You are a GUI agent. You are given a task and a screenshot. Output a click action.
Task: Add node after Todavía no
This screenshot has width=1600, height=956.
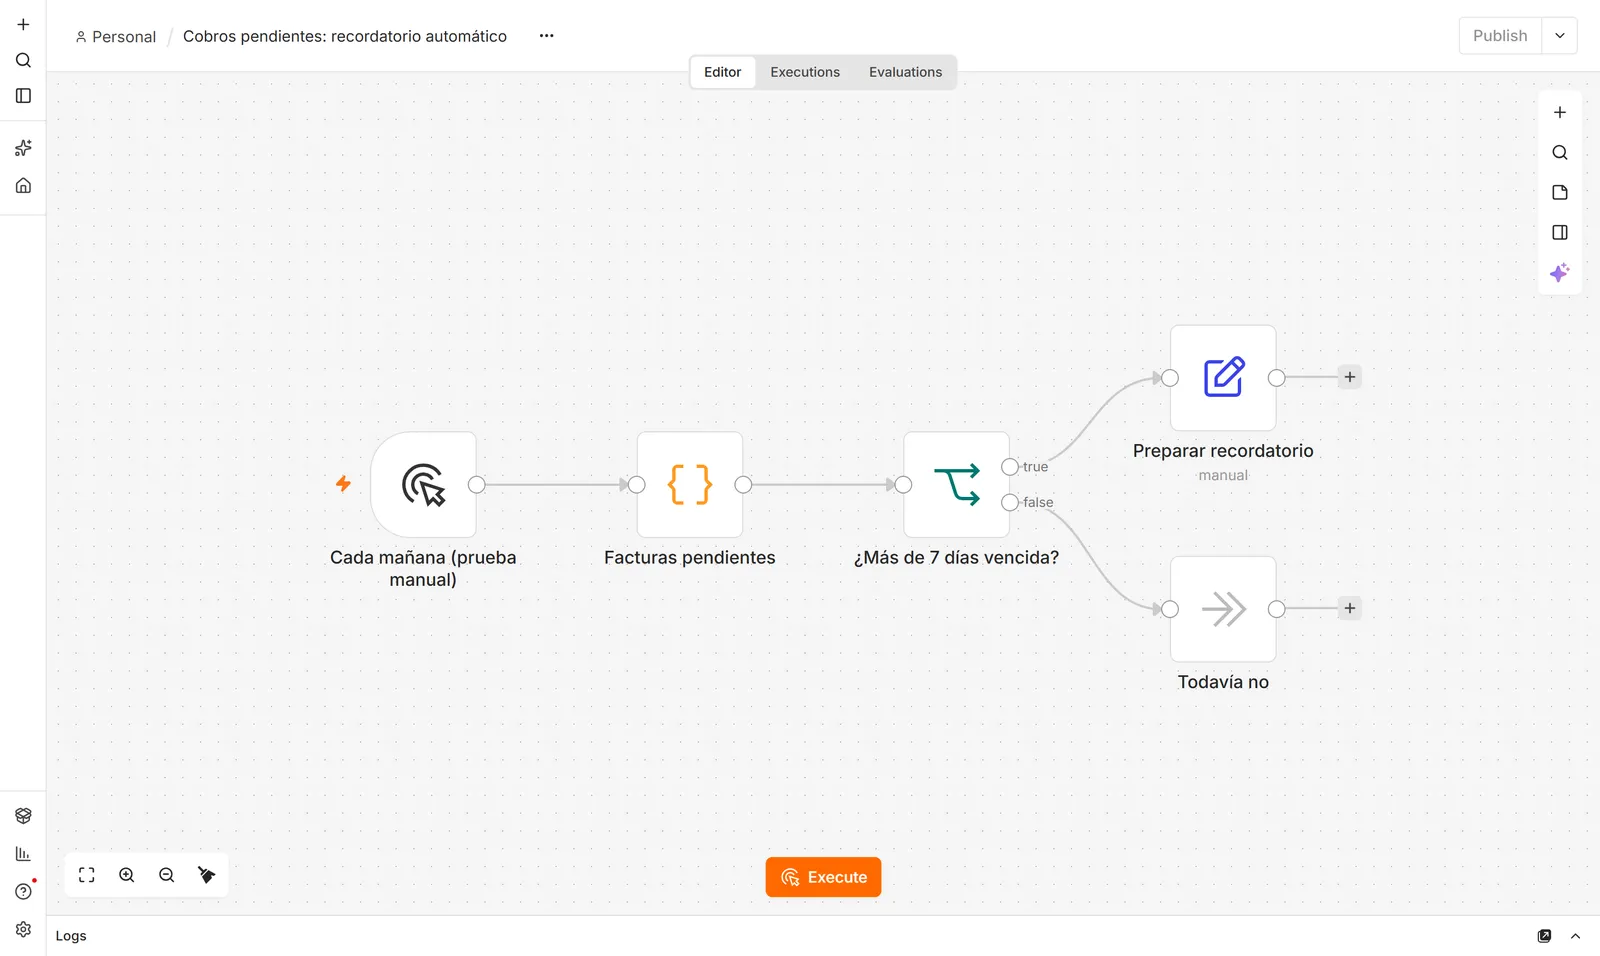click(x=1350, y=608)
